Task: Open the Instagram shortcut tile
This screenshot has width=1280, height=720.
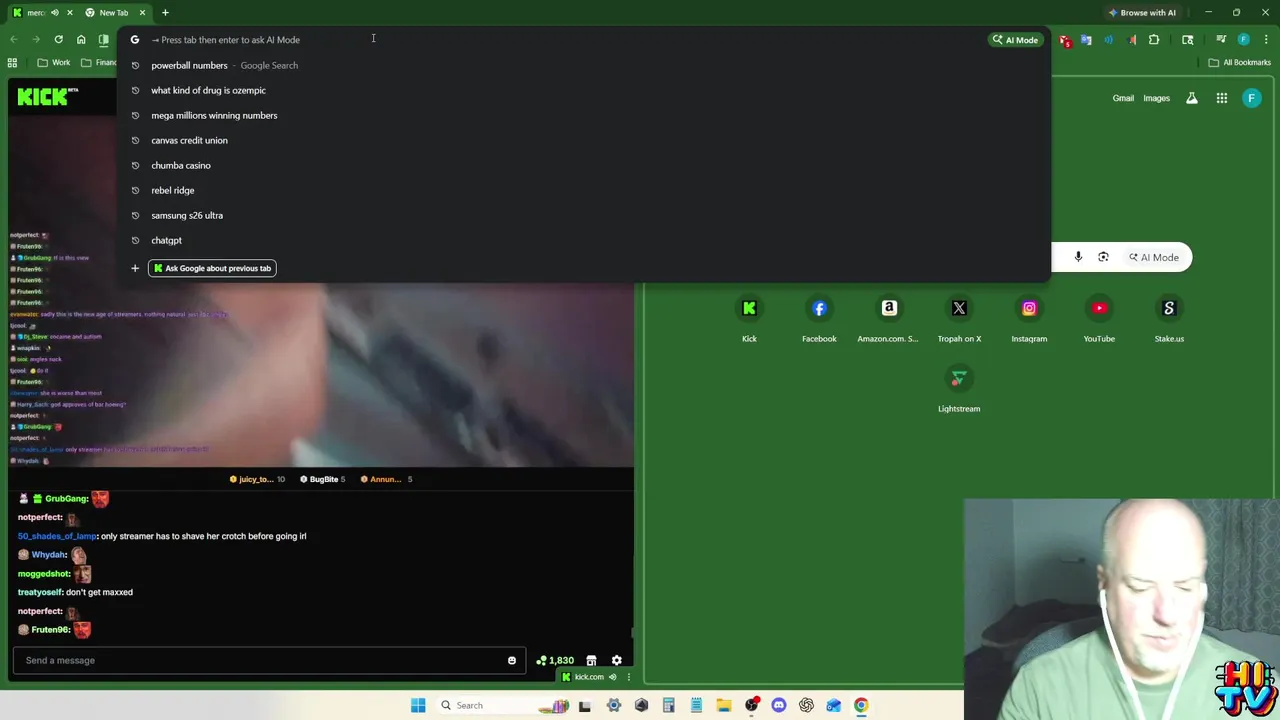Action: [1029, 319]
